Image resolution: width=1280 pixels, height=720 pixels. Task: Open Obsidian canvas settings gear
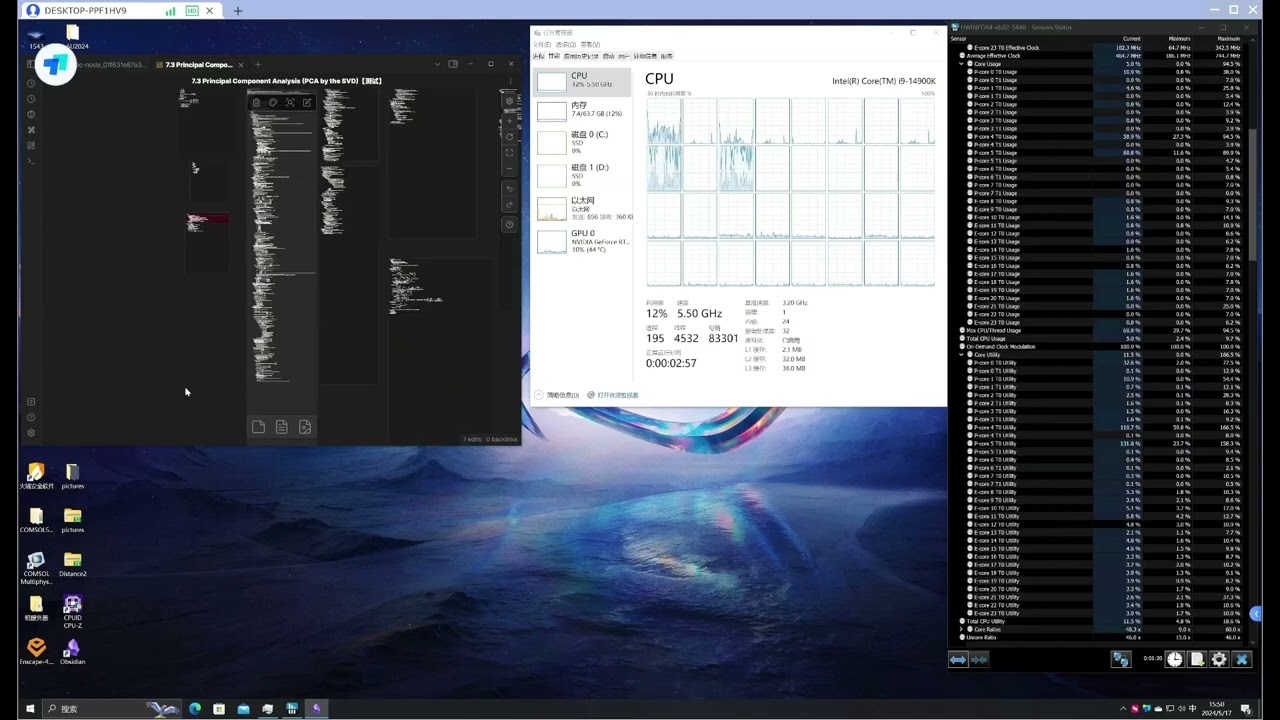509,101
